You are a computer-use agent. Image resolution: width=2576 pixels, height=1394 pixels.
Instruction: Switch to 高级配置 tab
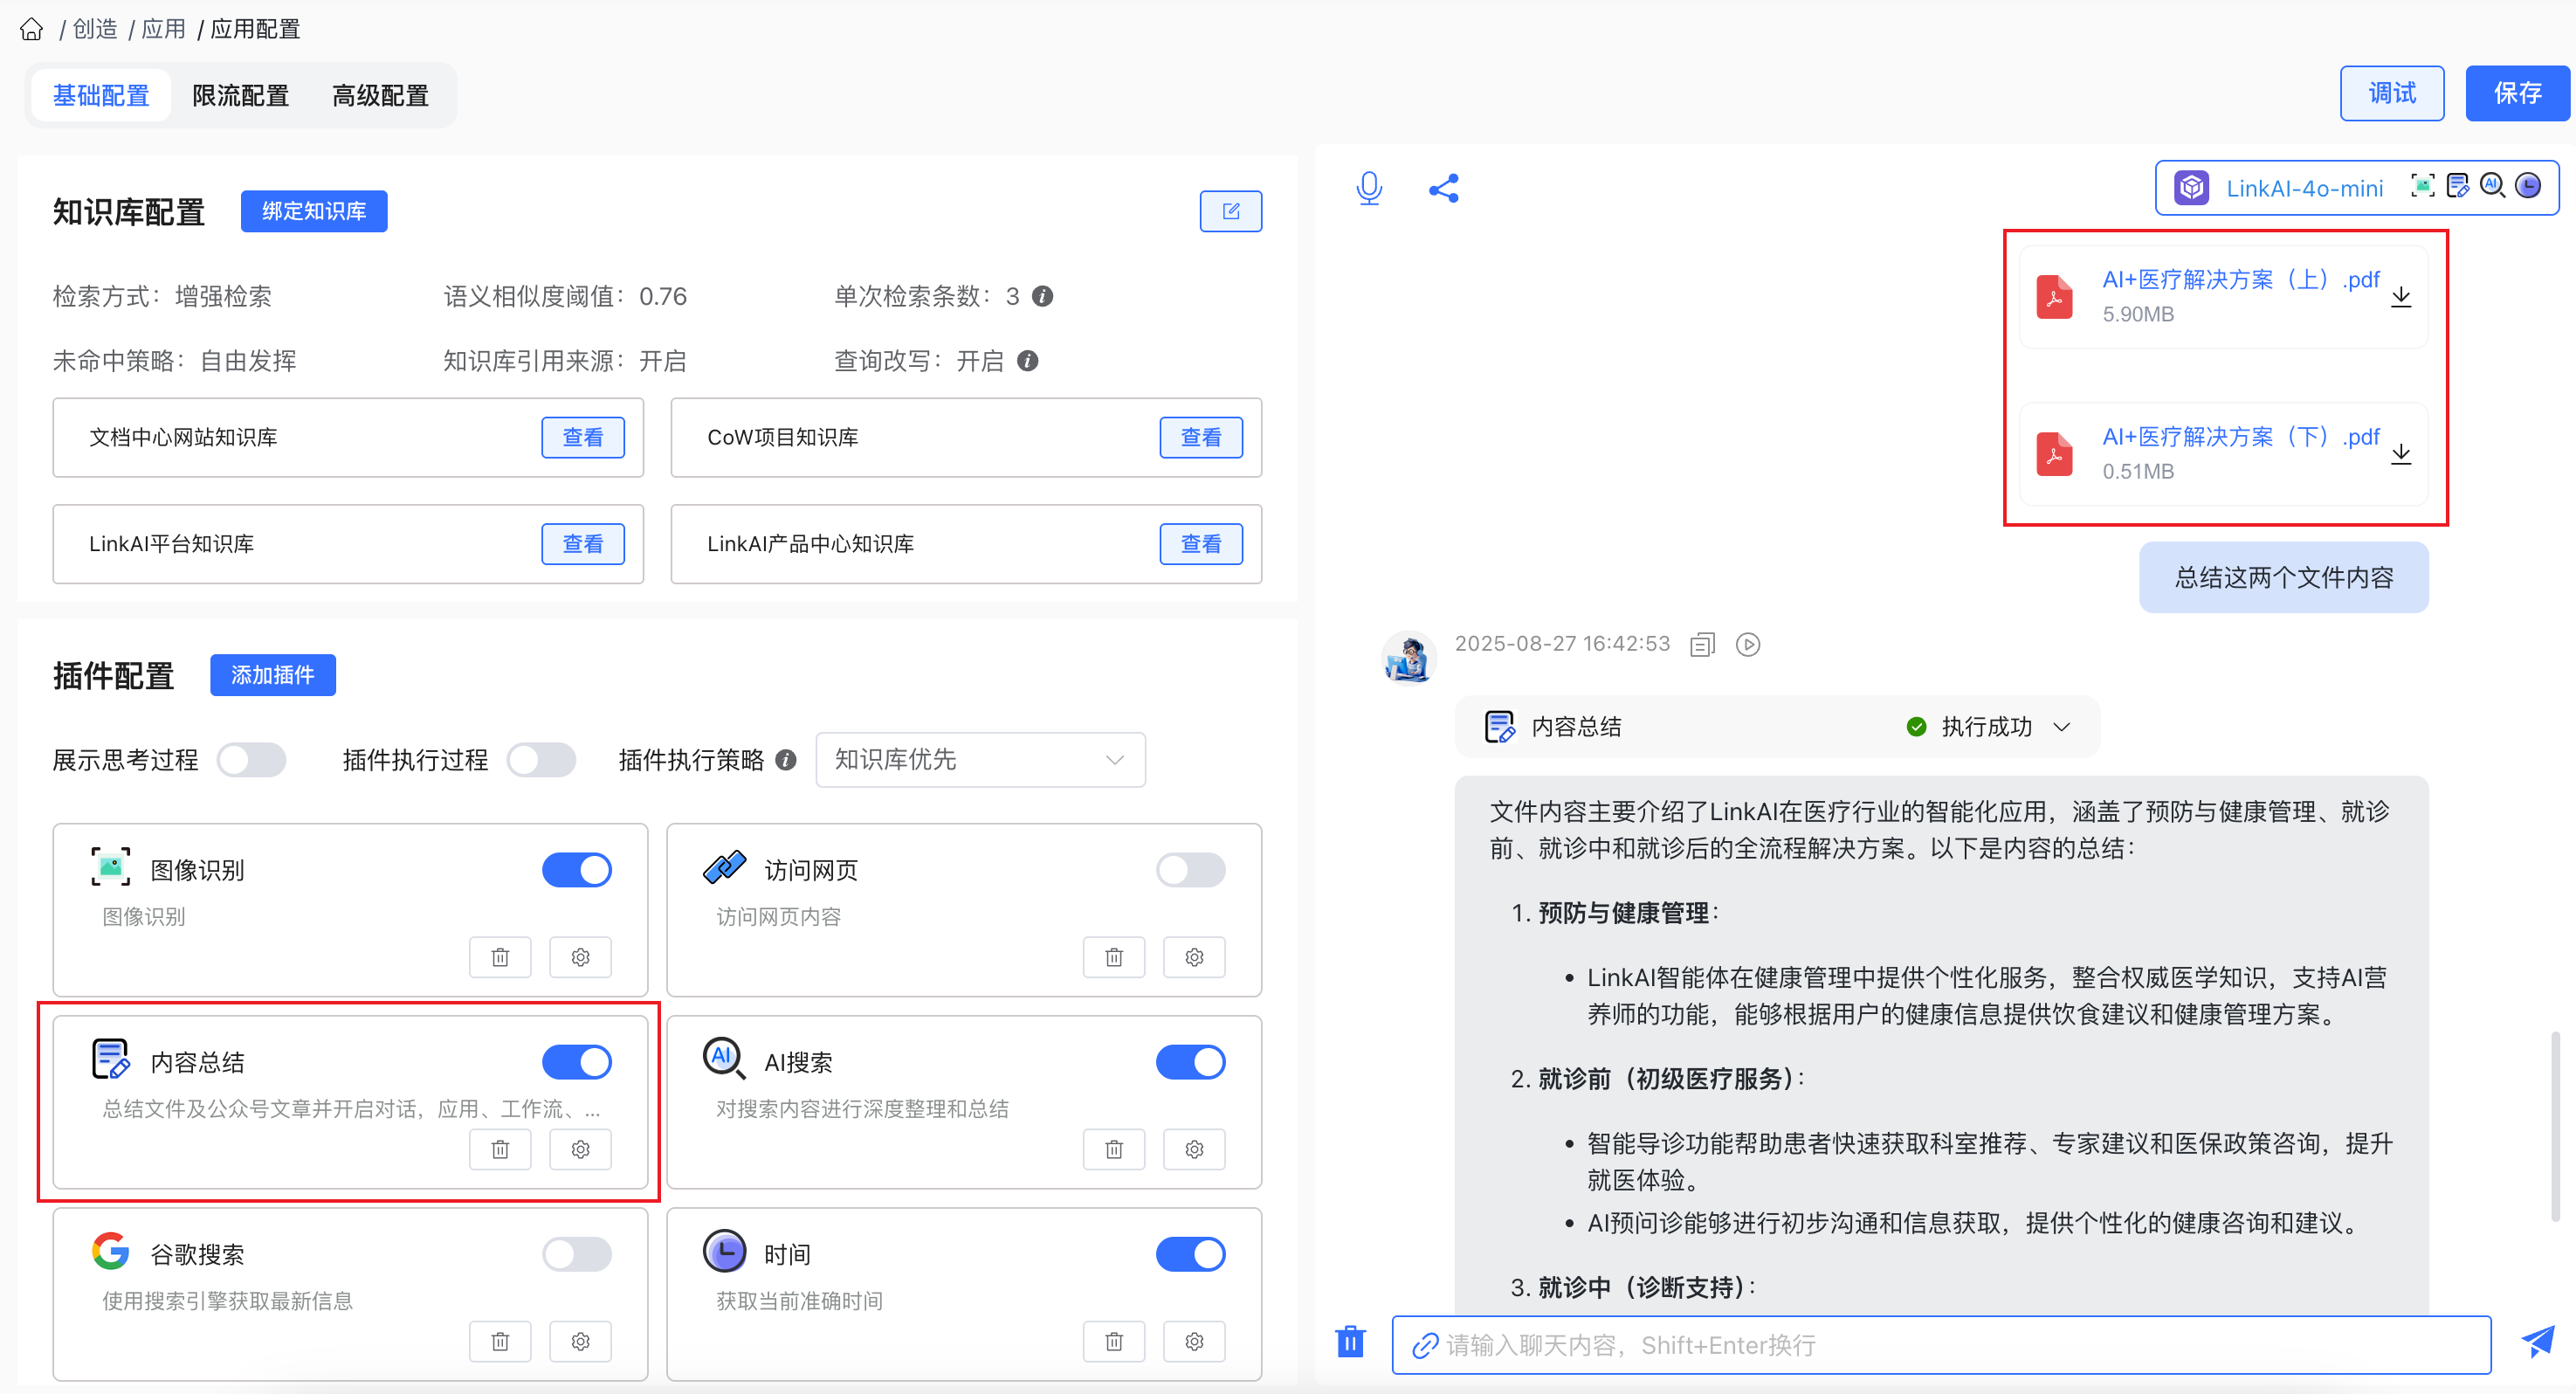coord(380,96)
